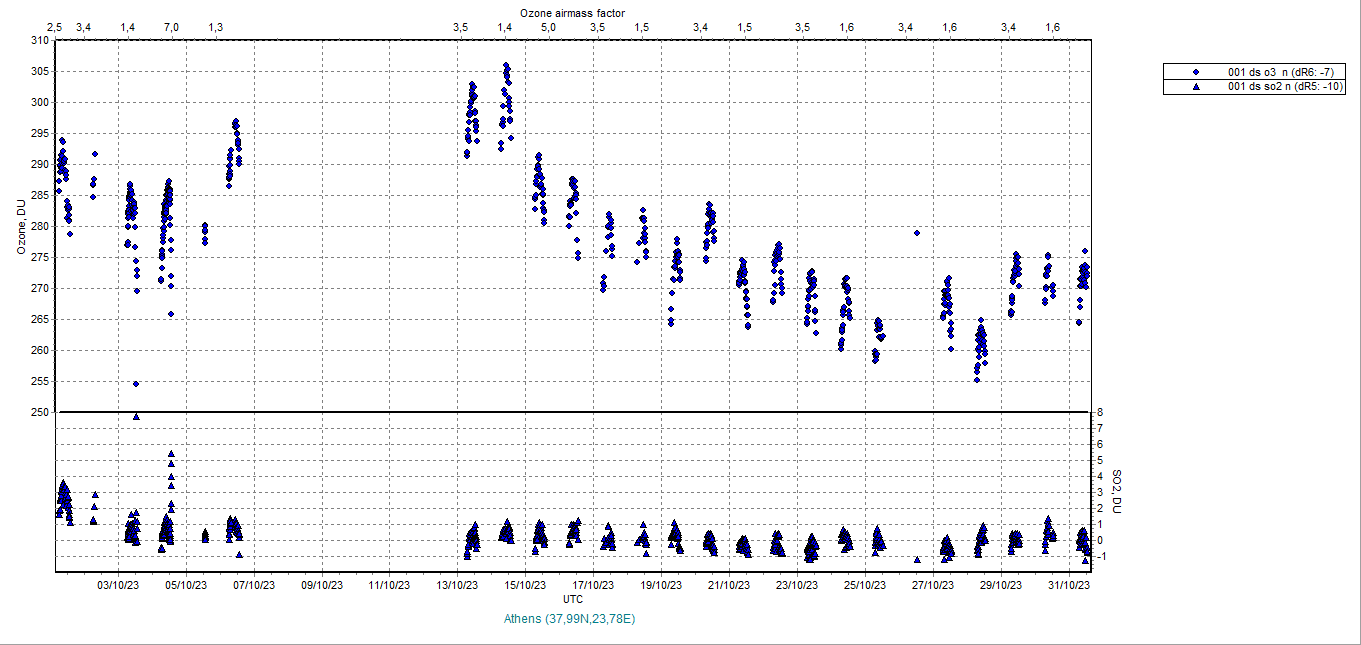Click the 5,0 airmass factor label
Image resolution: width=1361 pixels, height=645 pixels.
[549, 27]
